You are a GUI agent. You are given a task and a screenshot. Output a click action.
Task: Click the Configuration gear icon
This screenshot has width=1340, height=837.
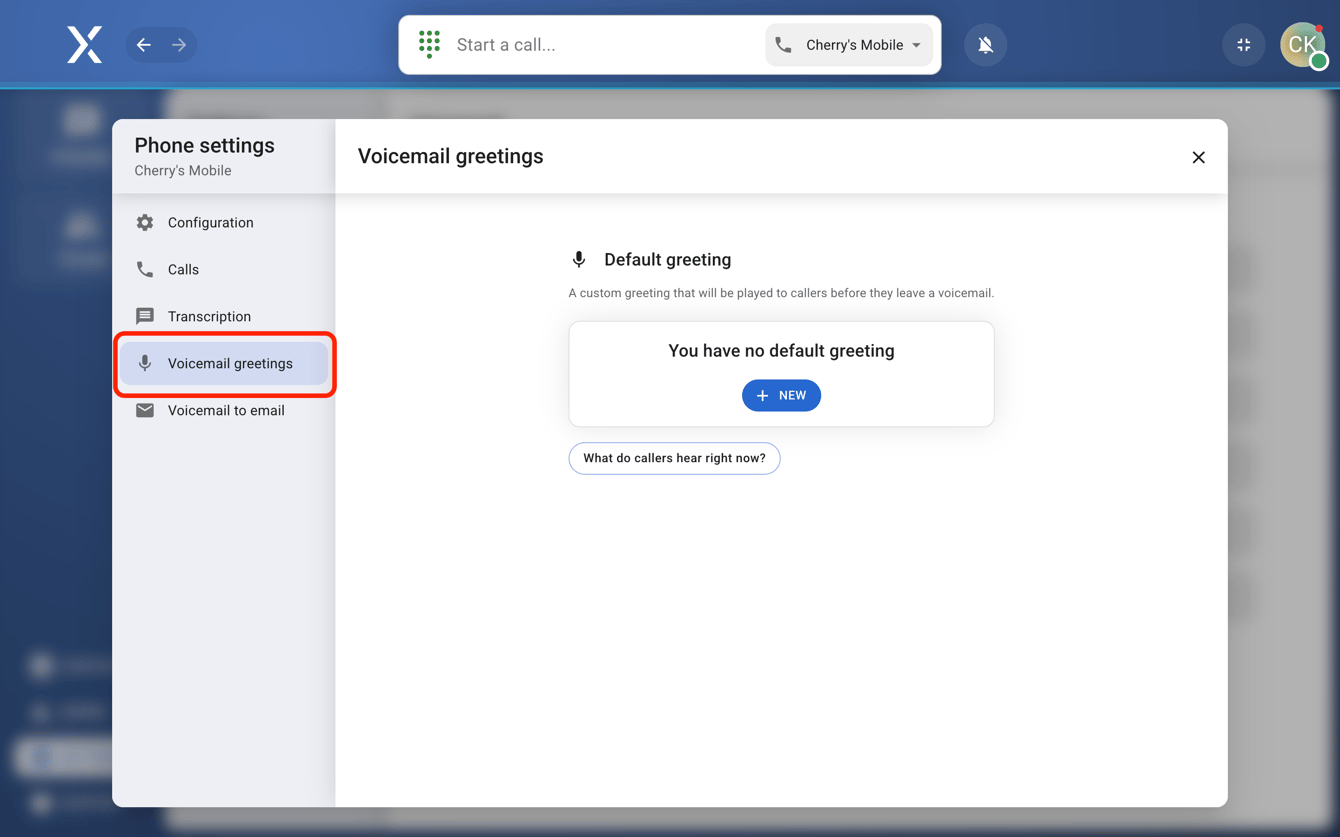coord(145,223)
